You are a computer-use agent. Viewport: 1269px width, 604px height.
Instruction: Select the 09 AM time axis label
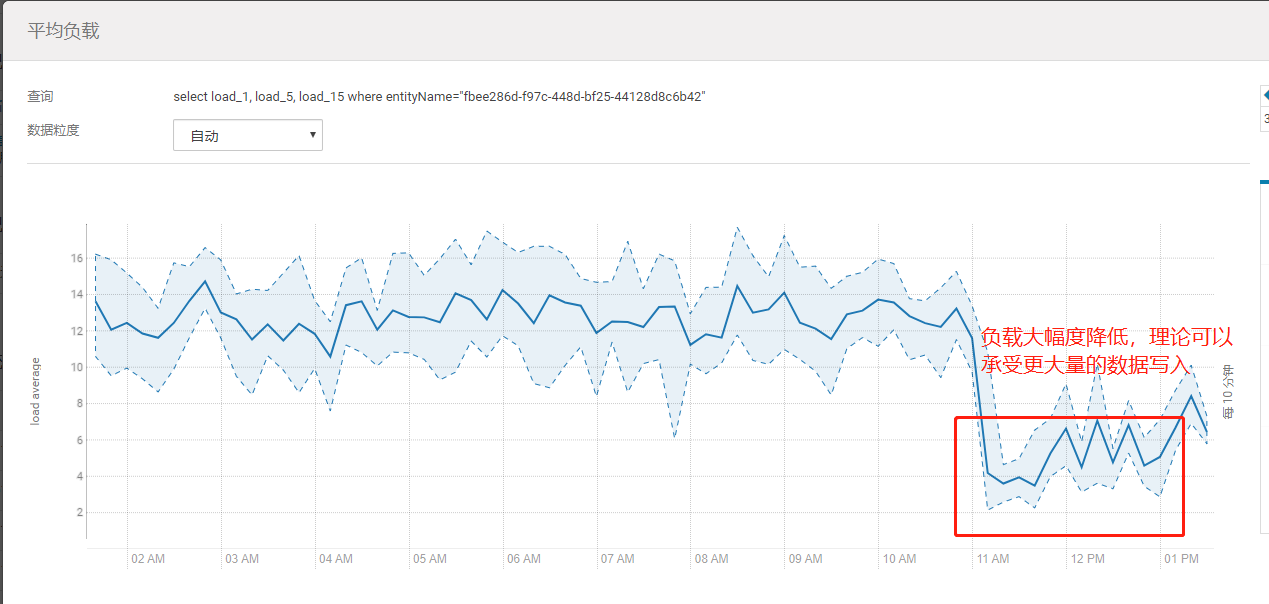[805, 559]
